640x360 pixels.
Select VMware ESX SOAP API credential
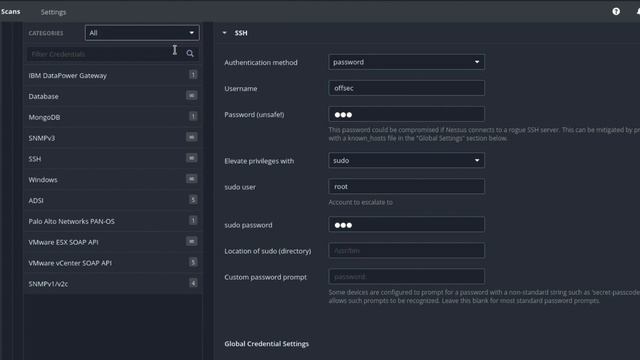coord(113,242)
